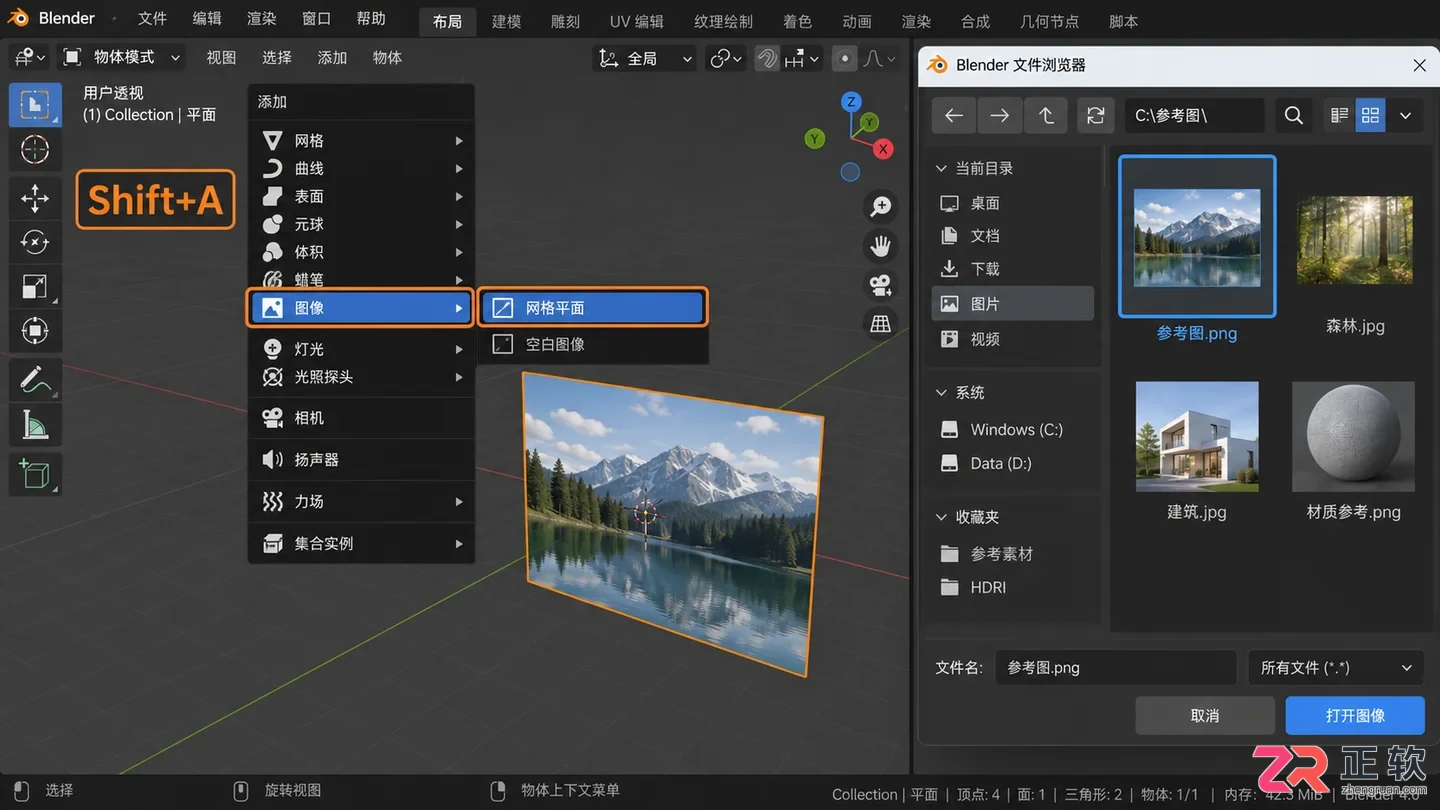Click the 文件名 input field
The width and height of the screenshot is (1440, 810).
coord(1116,668)
